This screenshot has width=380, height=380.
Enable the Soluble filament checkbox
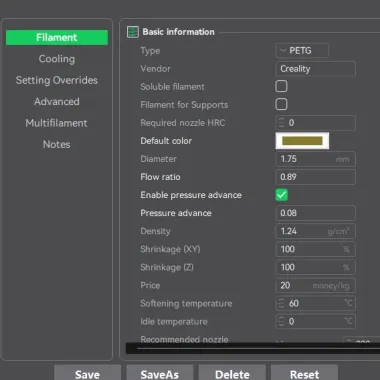click(281, 86)
